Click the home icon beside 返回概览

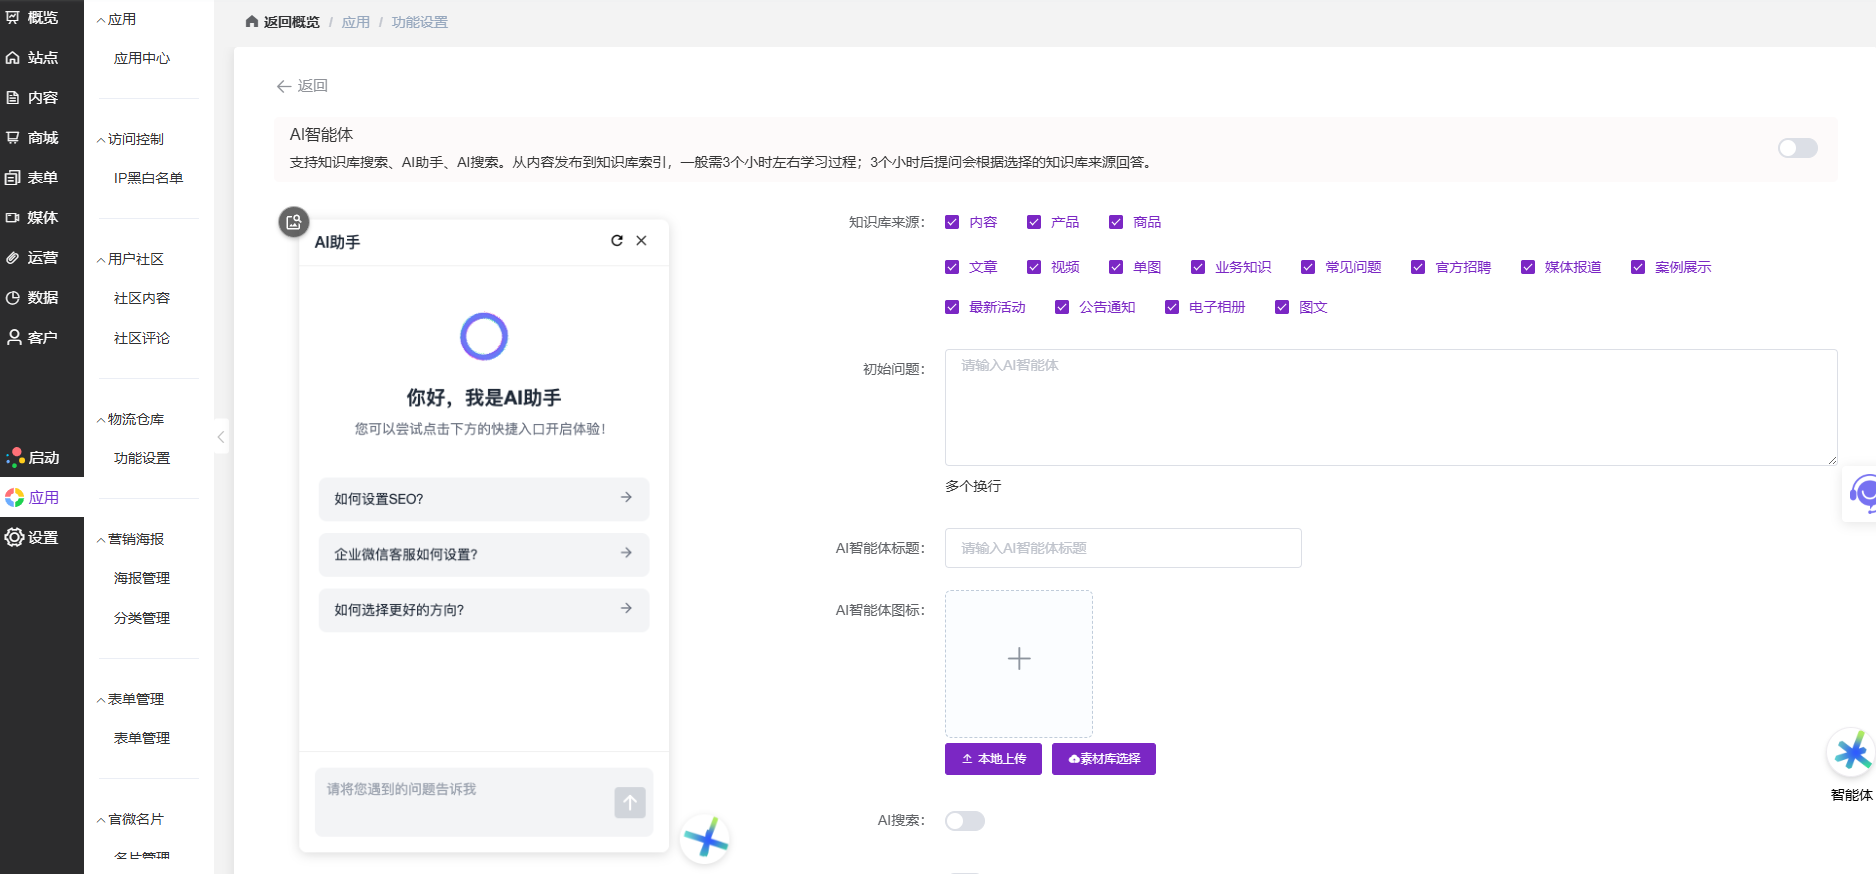(252, 22)
